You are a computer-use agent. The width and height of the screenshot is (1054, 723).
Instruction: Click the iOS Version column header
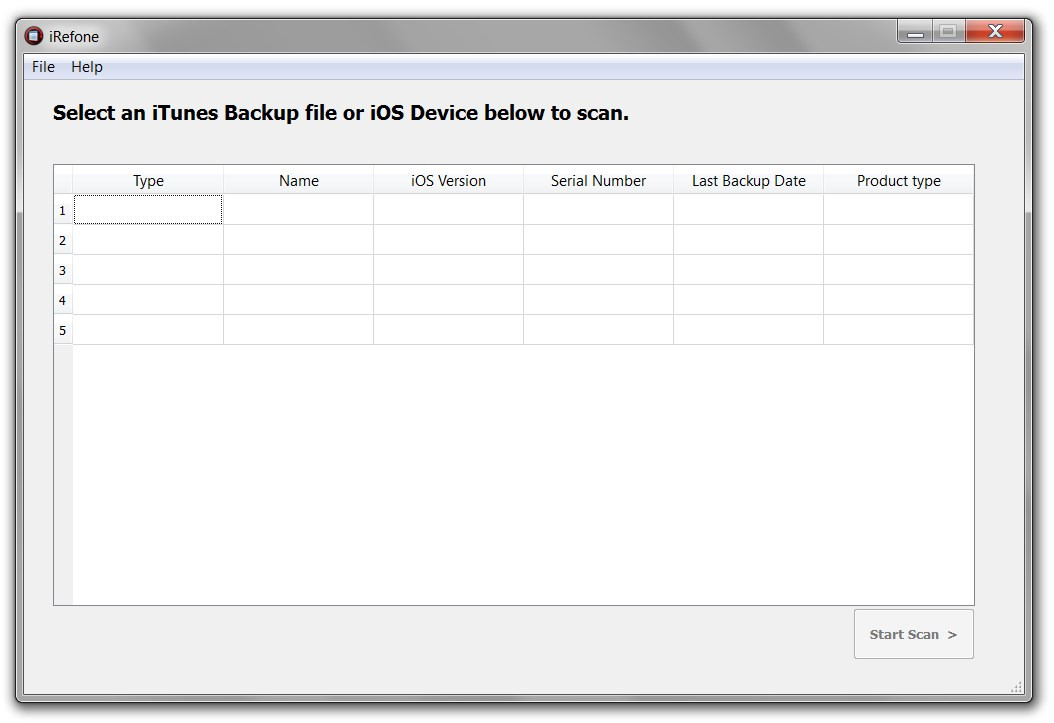click(448, 181)
